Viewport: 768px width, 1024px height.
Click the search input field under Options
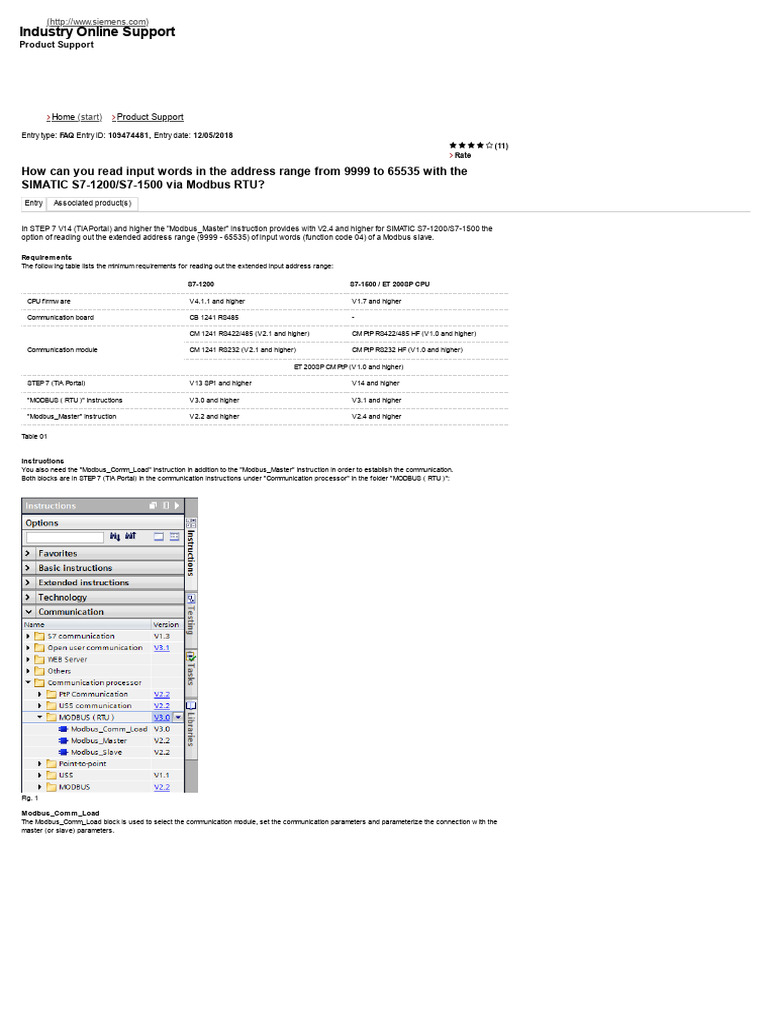point(65,537)
